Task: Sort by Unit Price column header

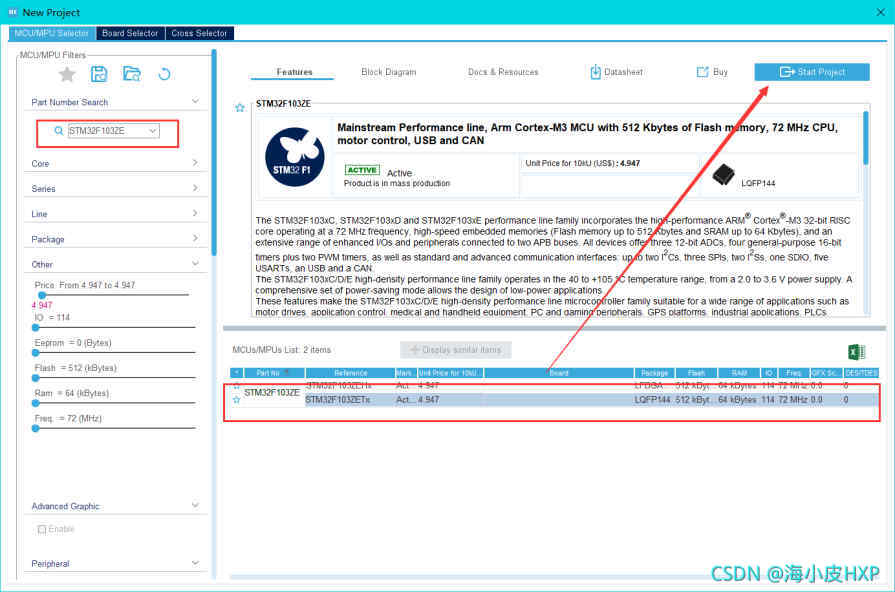Action: (x=450, y=373)
